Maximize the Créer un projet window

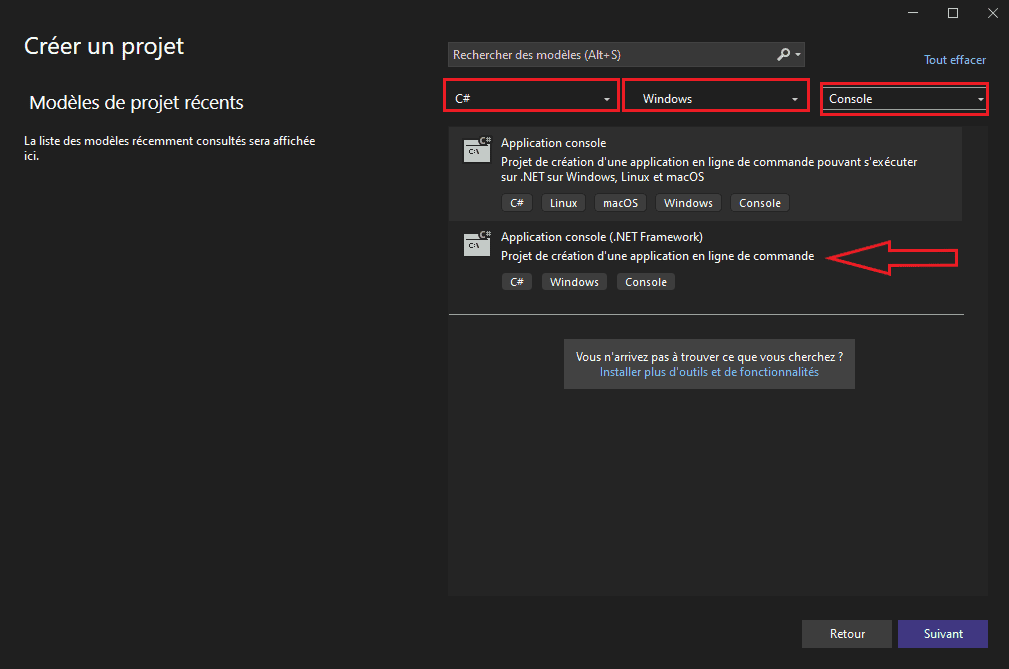point(953,13)
